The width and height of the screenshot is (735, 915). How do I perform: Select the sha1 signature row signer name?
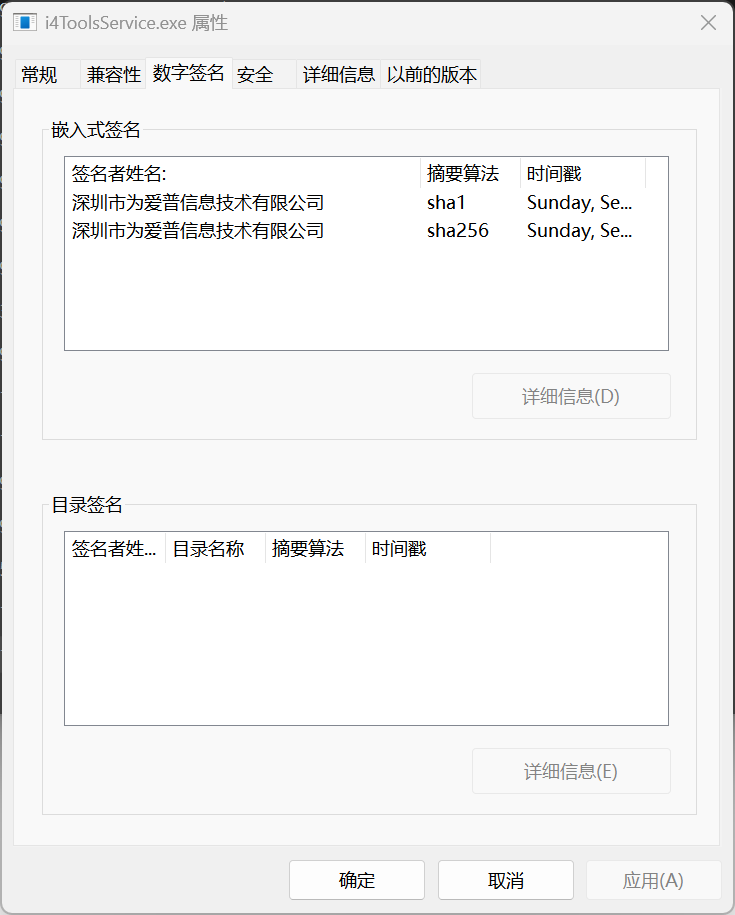(x=198, y=202)
